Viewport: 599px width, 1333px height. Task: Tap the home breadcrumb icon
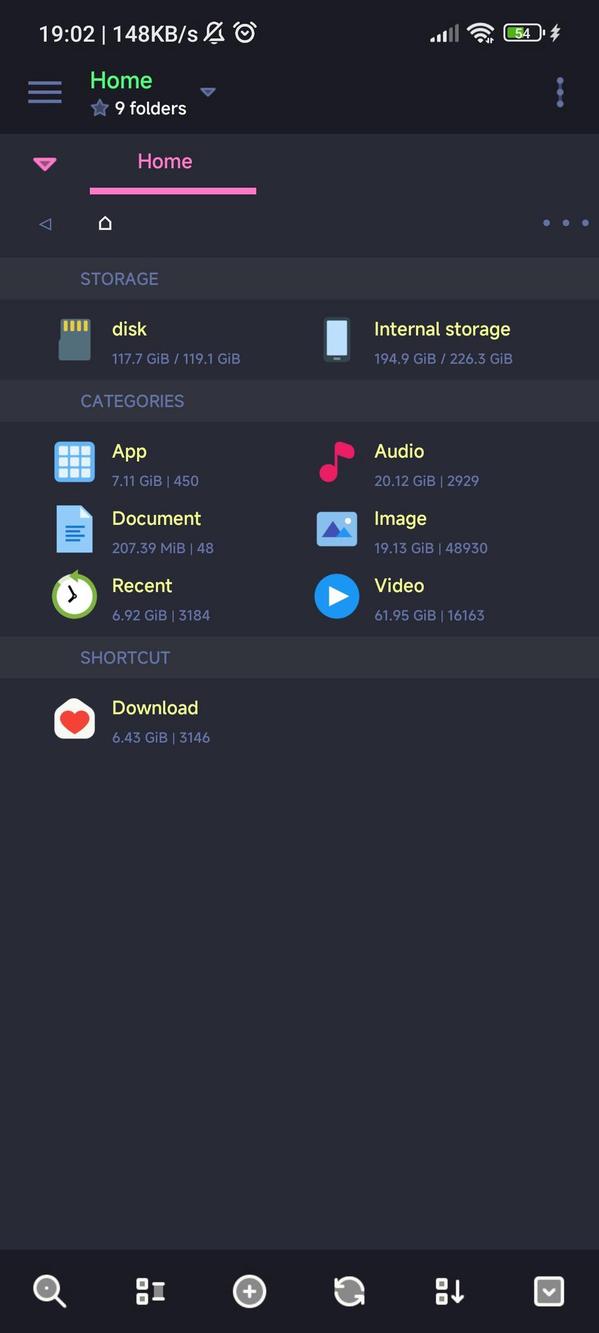pos(105,223)
